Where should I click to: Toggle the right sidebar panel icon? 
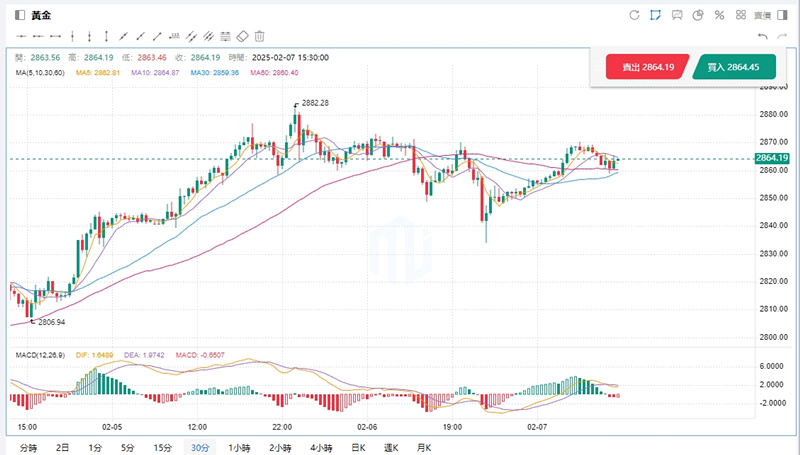783,15
